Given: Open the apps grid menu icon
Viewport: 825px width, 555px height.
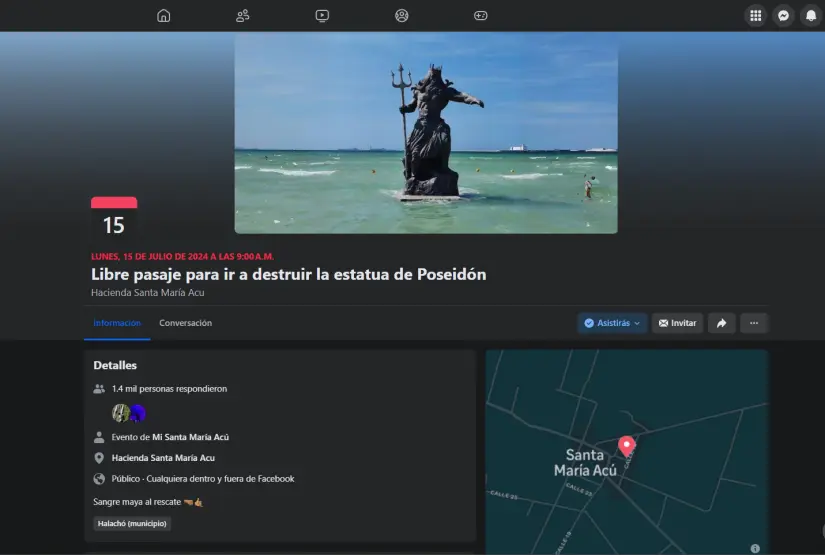Looking at the screenshot, I should (756, 15).
